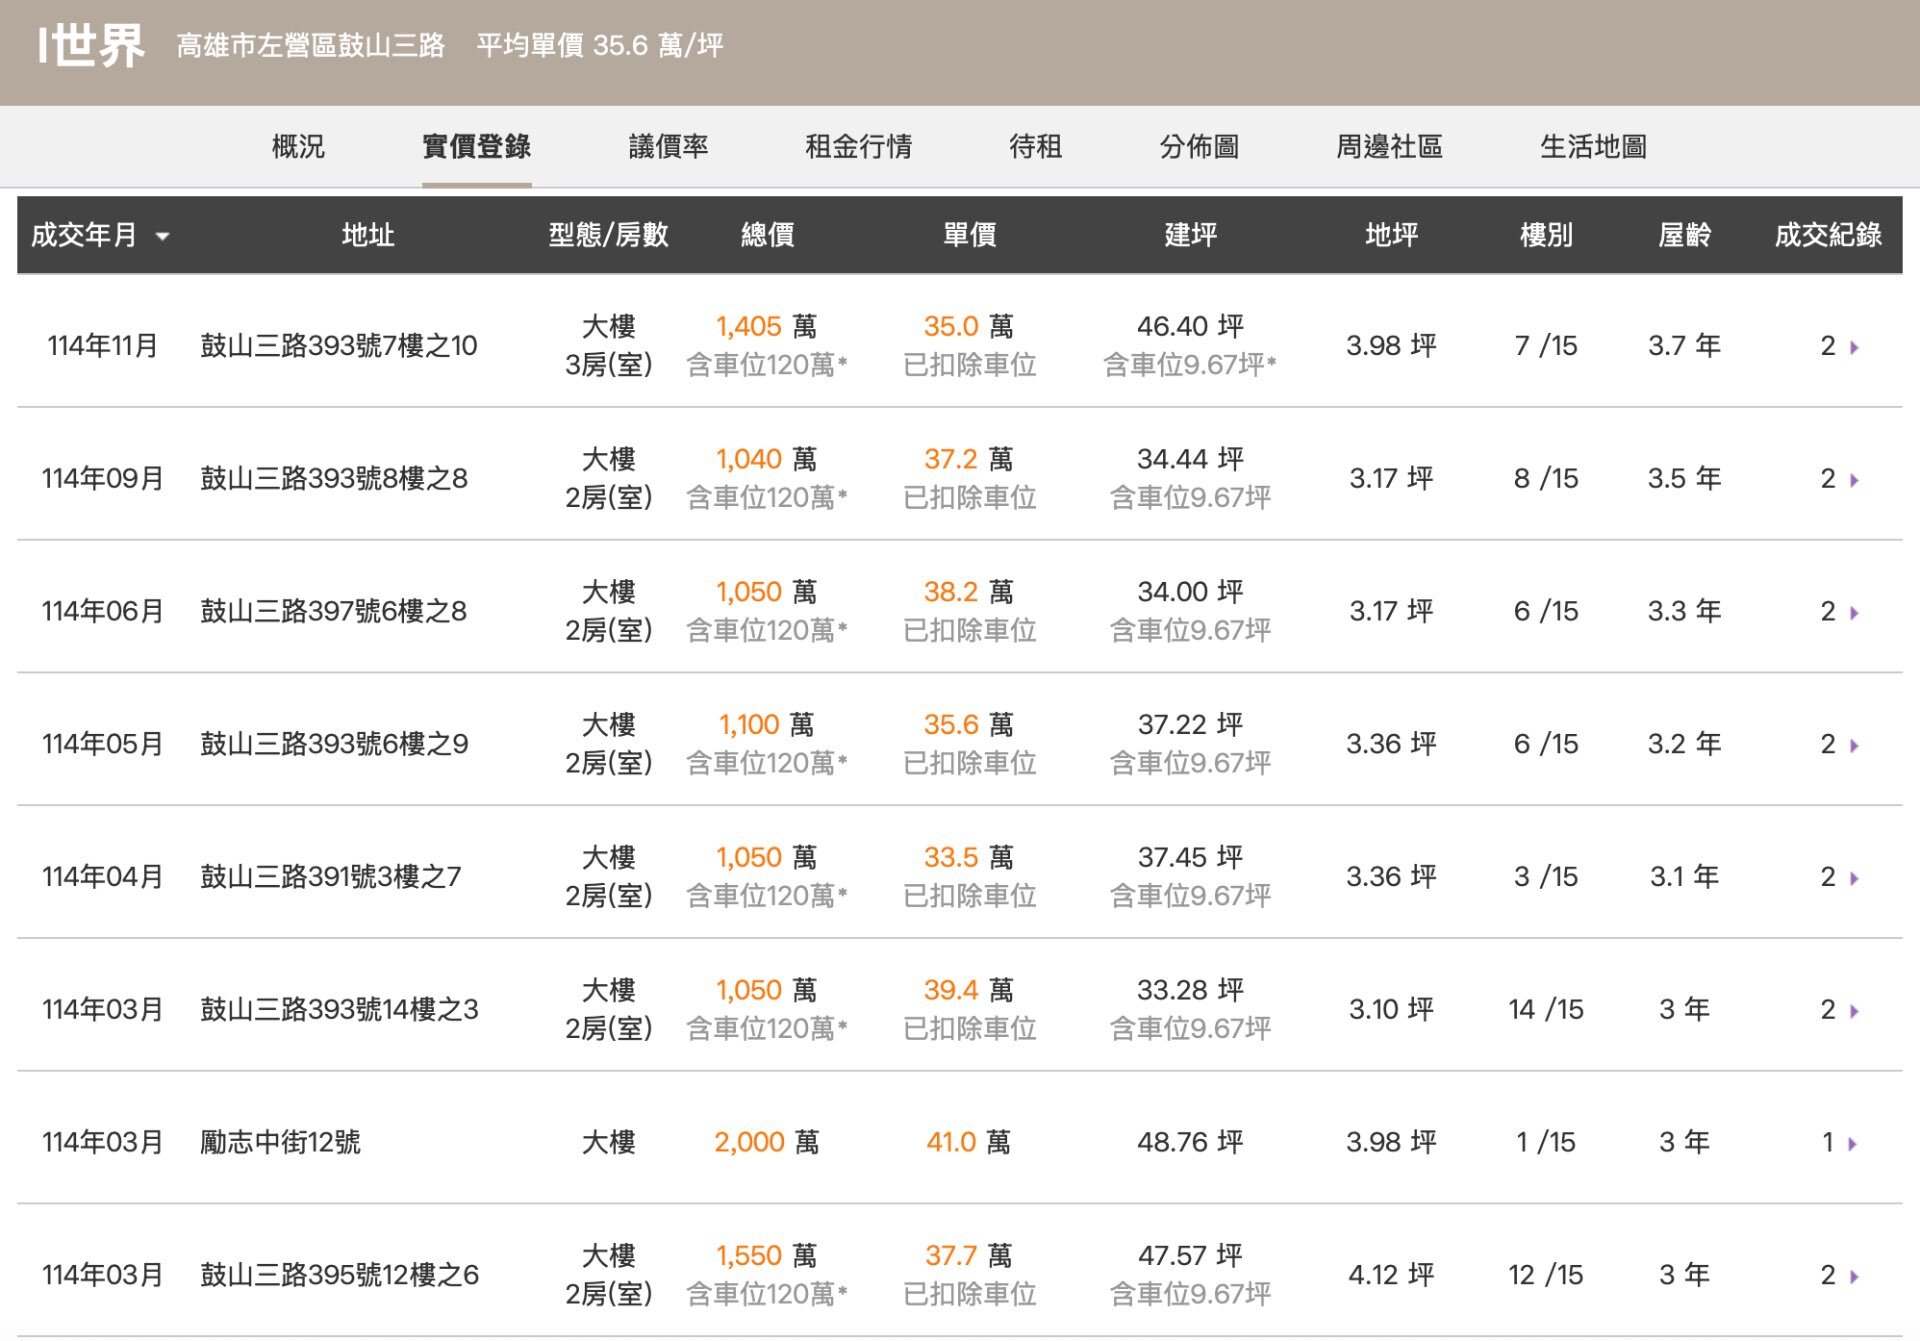Click record arrow for 鼓山三路393號6樓之9
This screenshot has width=1920, height=1341.
coord(1854,745)
